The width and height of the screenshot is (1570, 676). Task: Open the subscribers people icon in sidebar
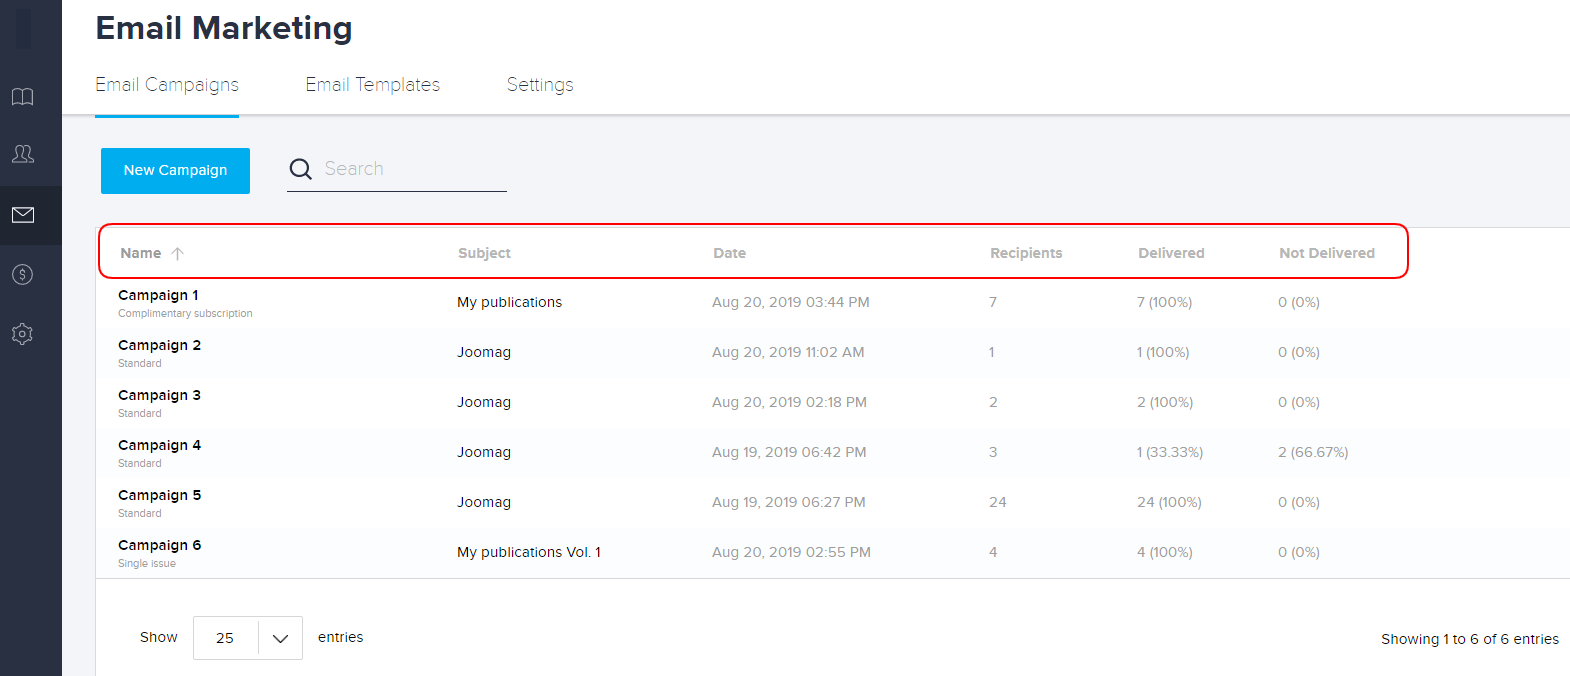click(23, 154)
